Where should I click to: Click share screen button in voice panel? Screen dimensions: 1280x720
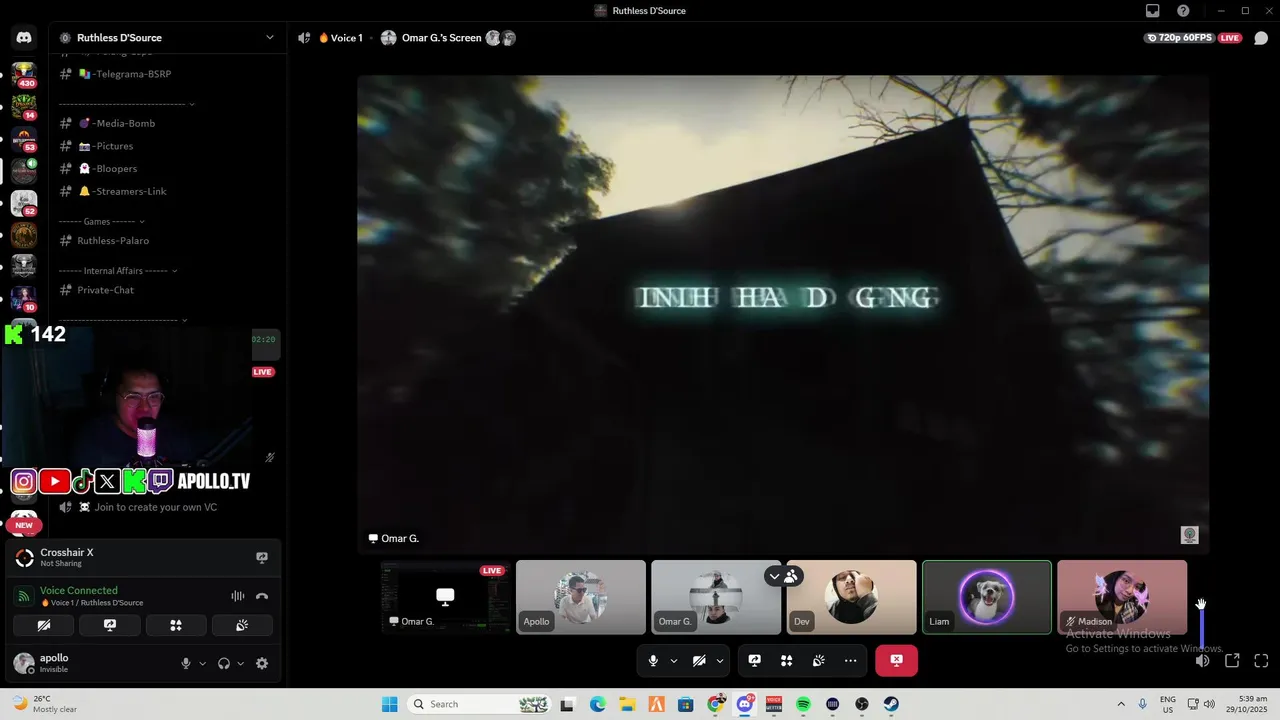tap(110, 625)
